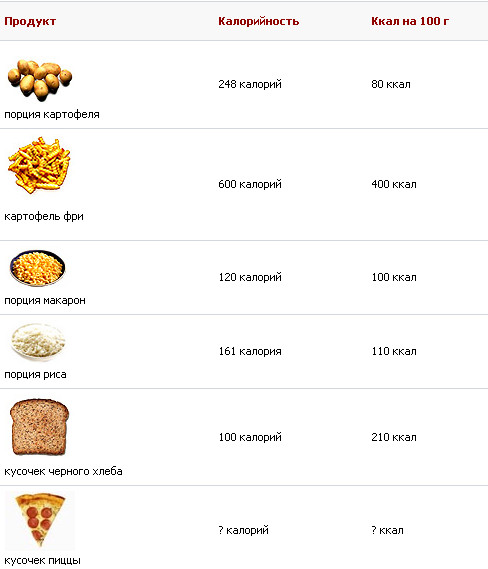Click the Продукт column header
Image resolution: width=488 pixels, height=569 pixels.
pyautogui.click(x=30, y=21)
